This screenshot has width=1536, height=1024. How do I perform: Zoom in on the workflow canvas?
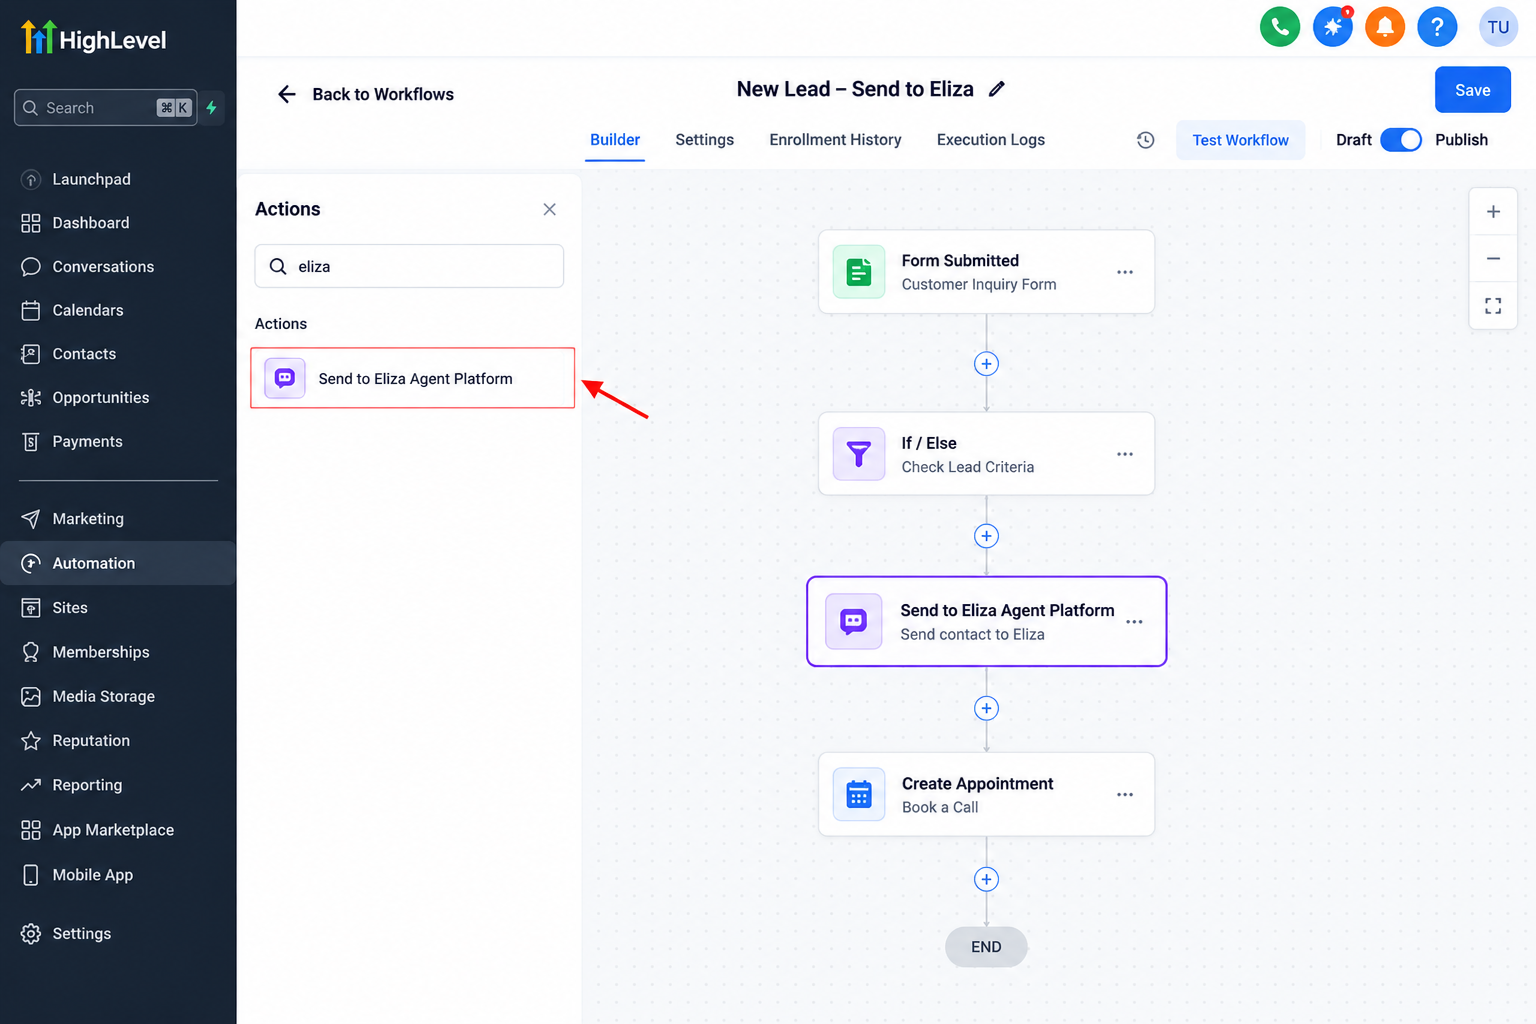coord(1493,212)
